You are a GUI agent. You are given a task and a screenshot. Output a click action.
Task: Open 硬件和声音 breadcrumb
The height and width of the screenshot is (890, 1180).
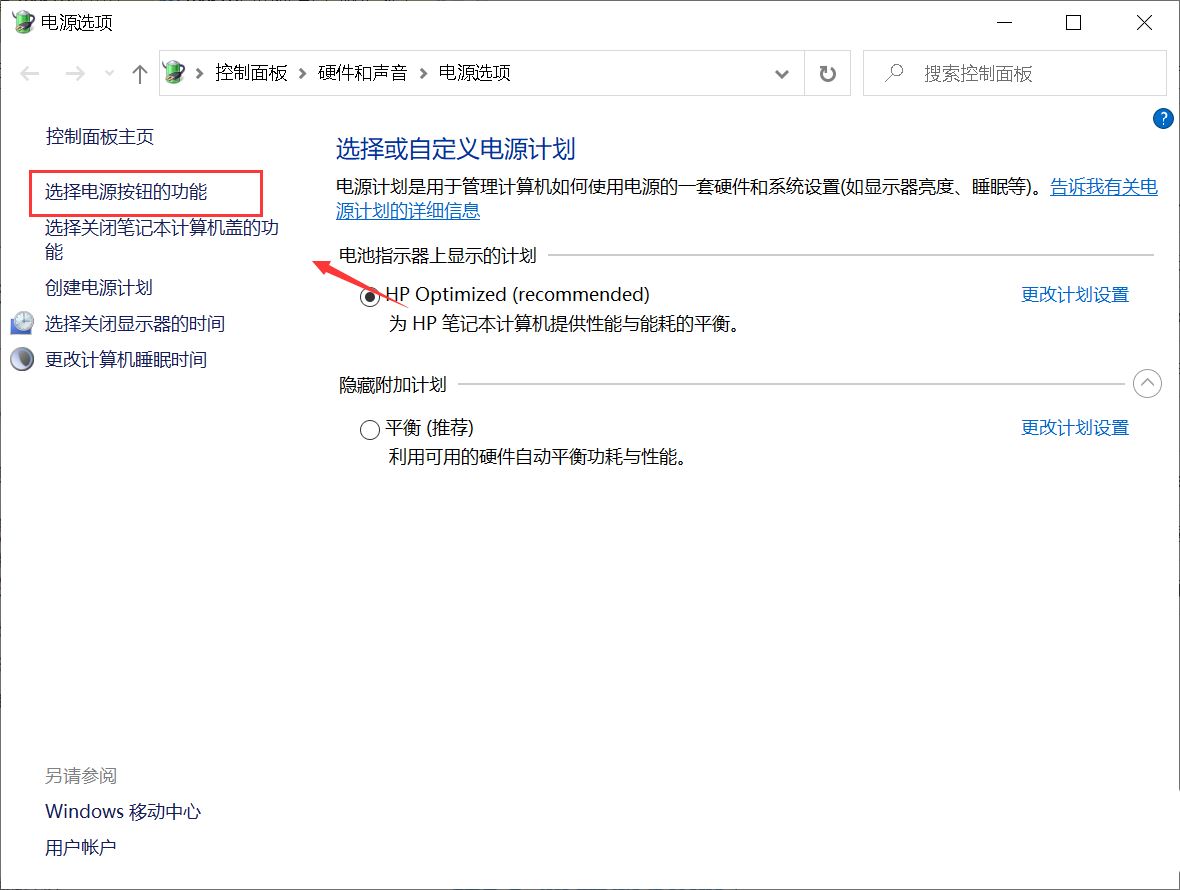point(363,73)
